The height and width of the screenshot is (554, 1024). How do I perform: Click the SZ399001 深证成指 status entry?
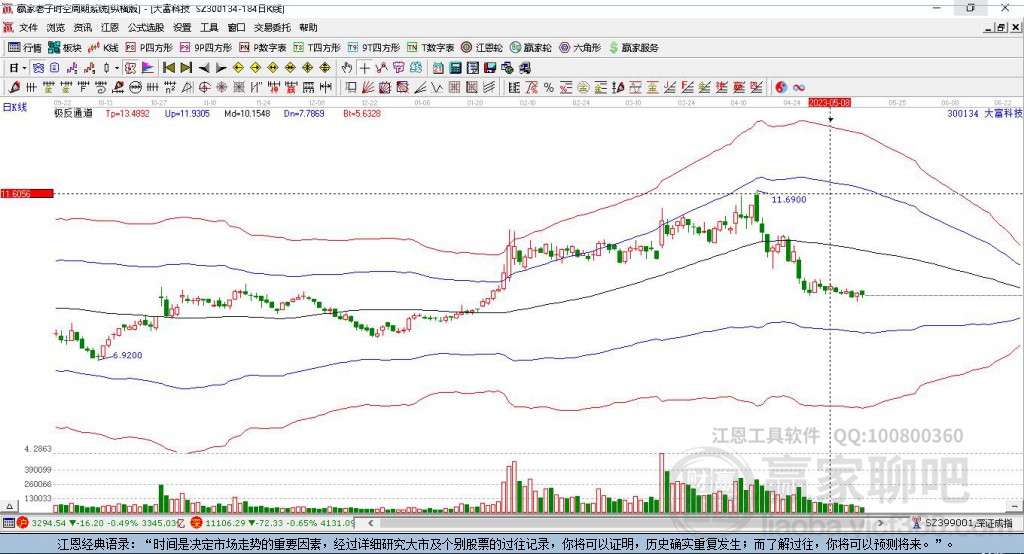963,523
